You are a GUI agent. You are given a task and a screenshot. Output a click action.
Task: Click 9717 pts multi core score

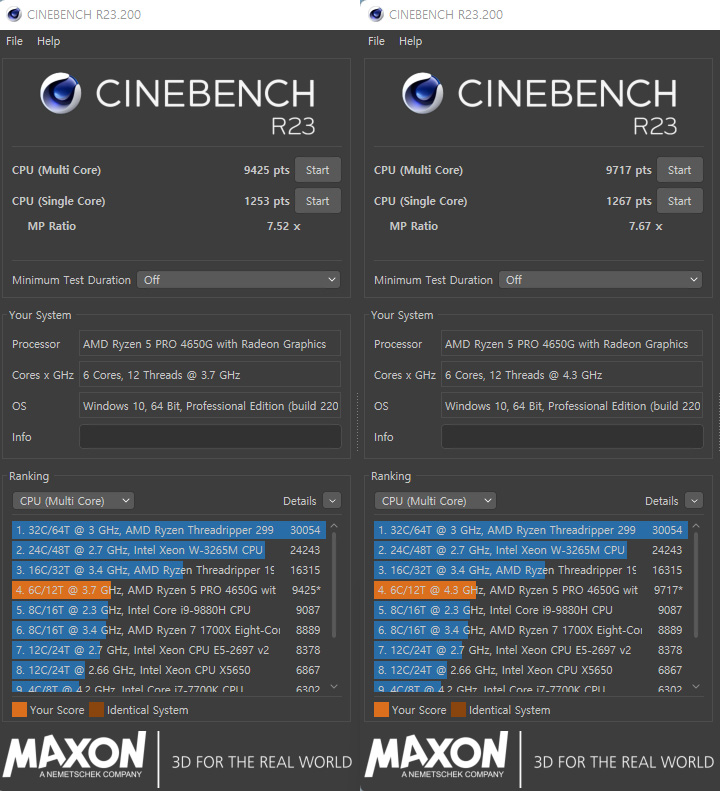[629, 170]
